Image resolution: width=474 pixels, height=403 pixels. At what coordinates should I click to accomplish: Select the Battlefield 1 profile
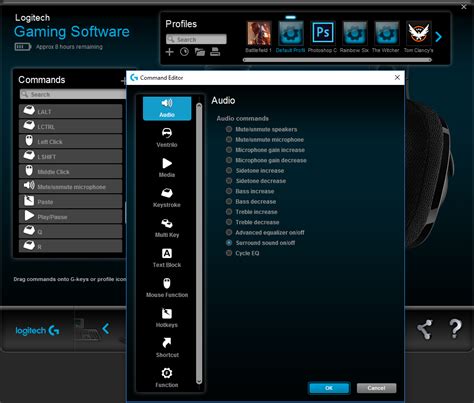click(x=259, y=33)
